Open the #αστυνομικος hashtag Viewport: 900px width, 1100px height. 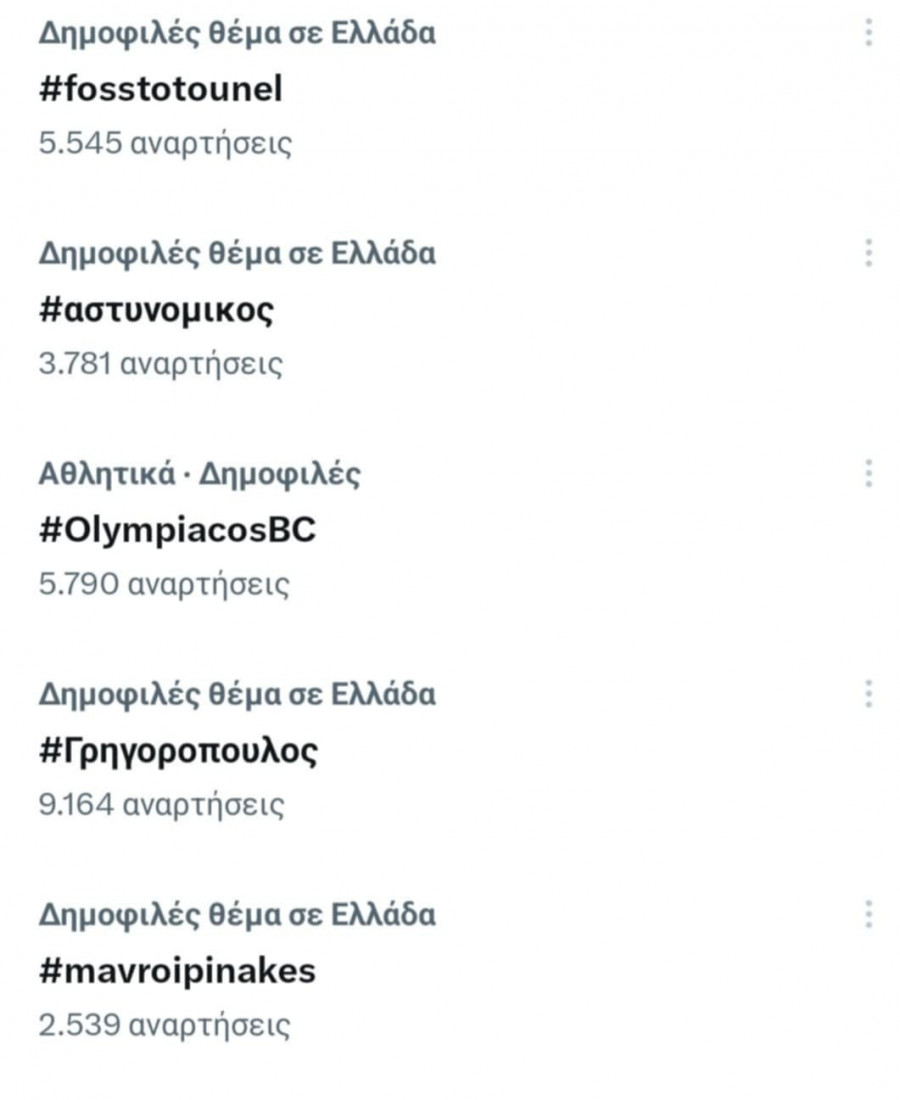click(156, 310)
